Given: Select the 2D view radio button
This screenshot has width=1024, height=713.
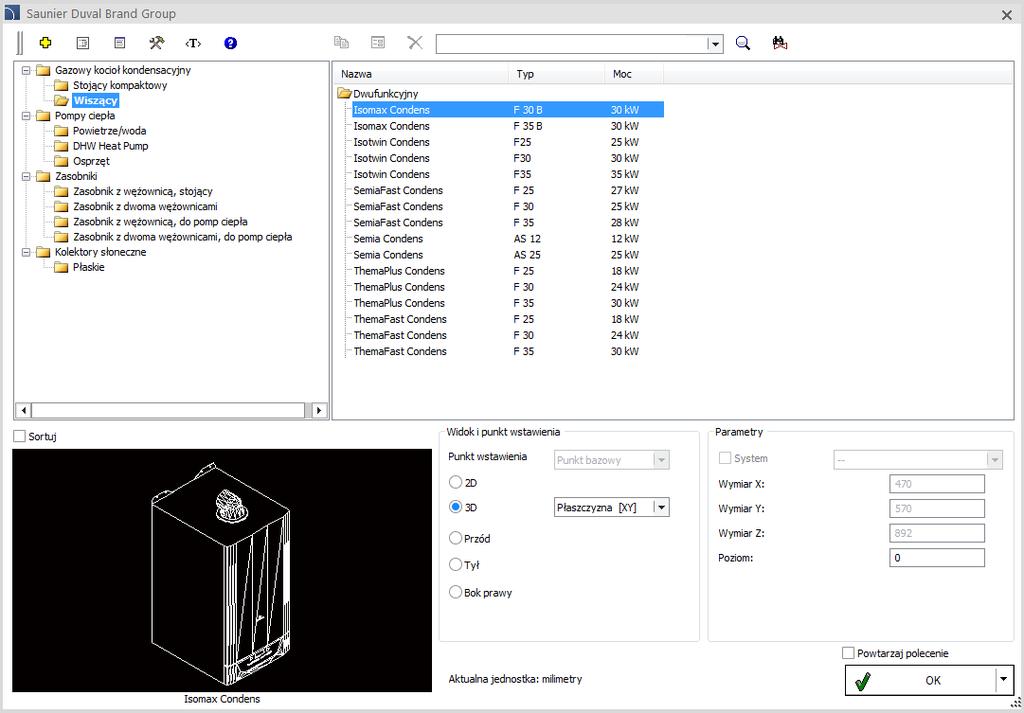Looking at the screenshot, I should pos(455,483).
